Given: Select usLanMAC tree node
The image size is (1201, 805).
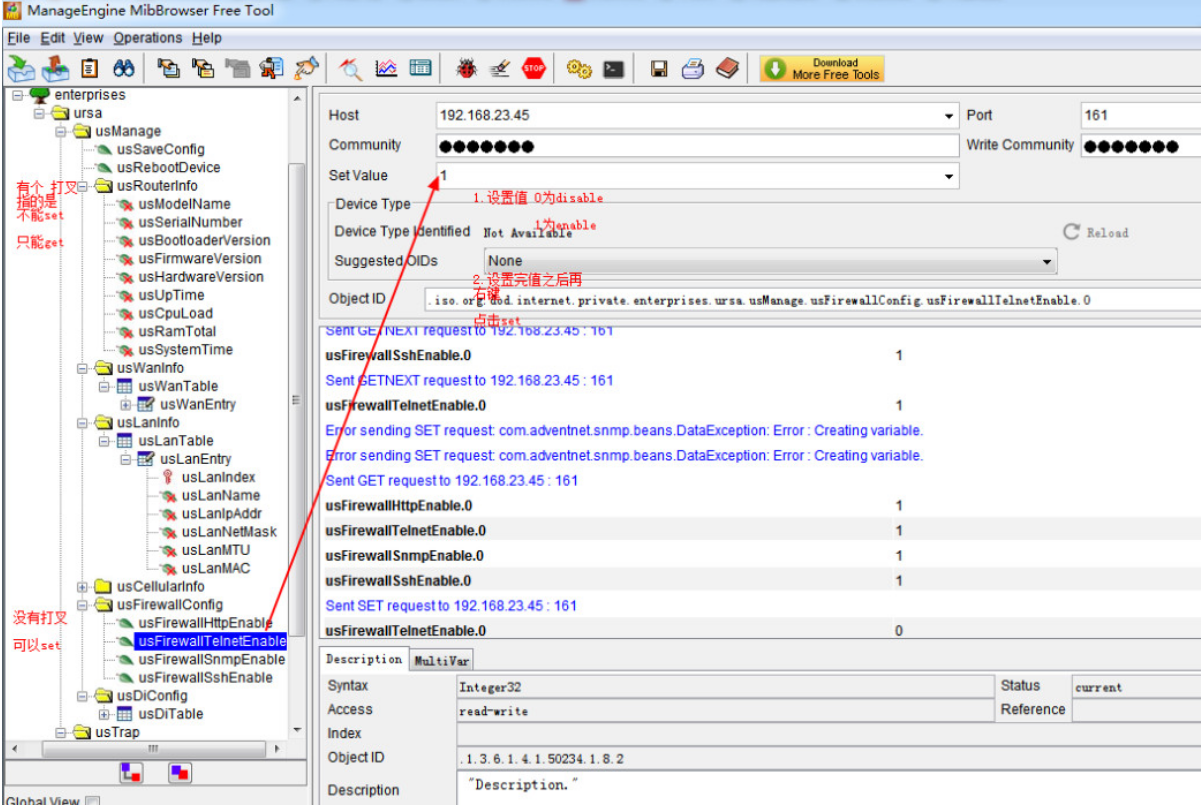Looking at the screenshot, I should [215, 569].
